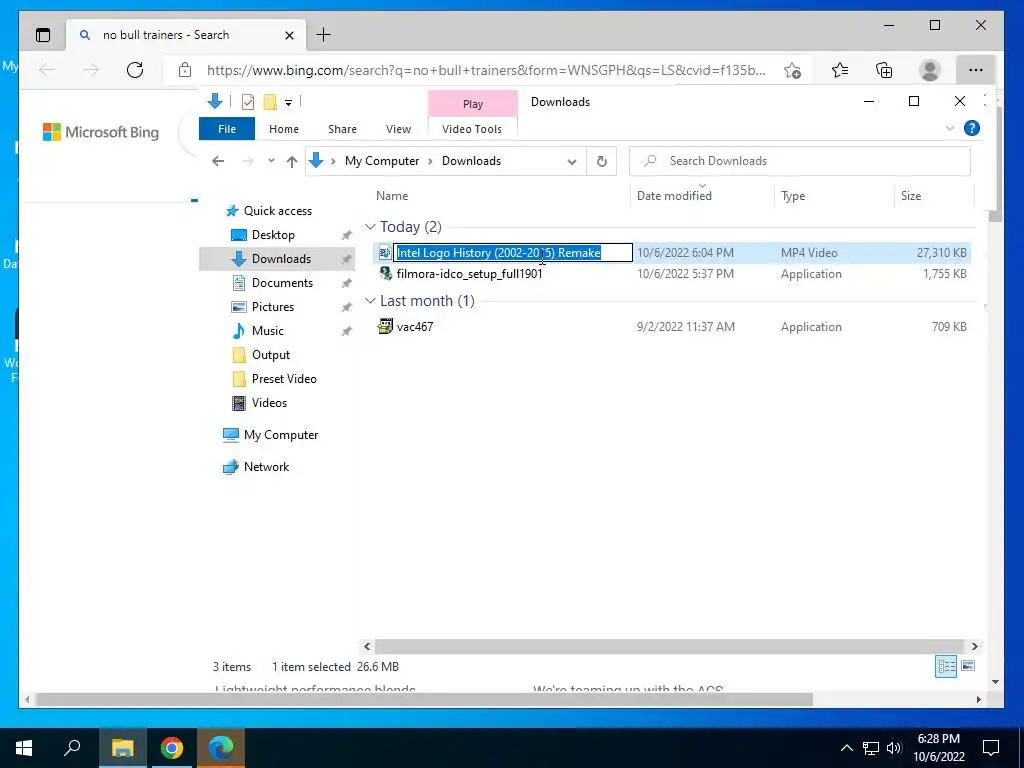
Task: Click the Explorer forward arrow
Action: [248, 161]
